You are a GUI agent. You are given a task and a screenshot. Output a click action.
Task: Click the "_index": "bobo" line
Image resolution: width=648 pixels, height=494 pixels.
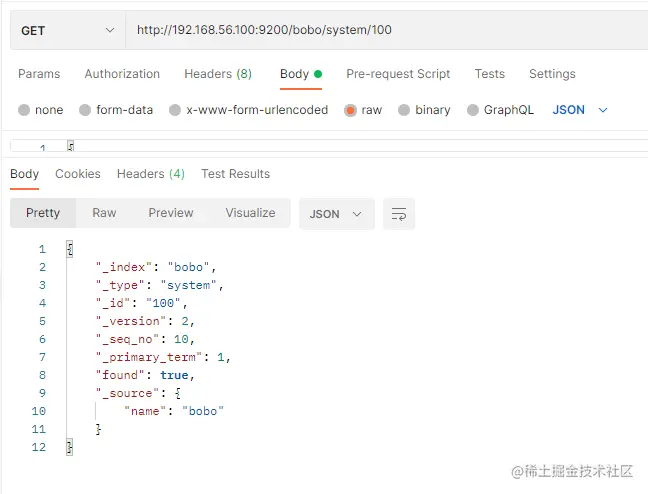pyautogui.click(x=156, y=267)
